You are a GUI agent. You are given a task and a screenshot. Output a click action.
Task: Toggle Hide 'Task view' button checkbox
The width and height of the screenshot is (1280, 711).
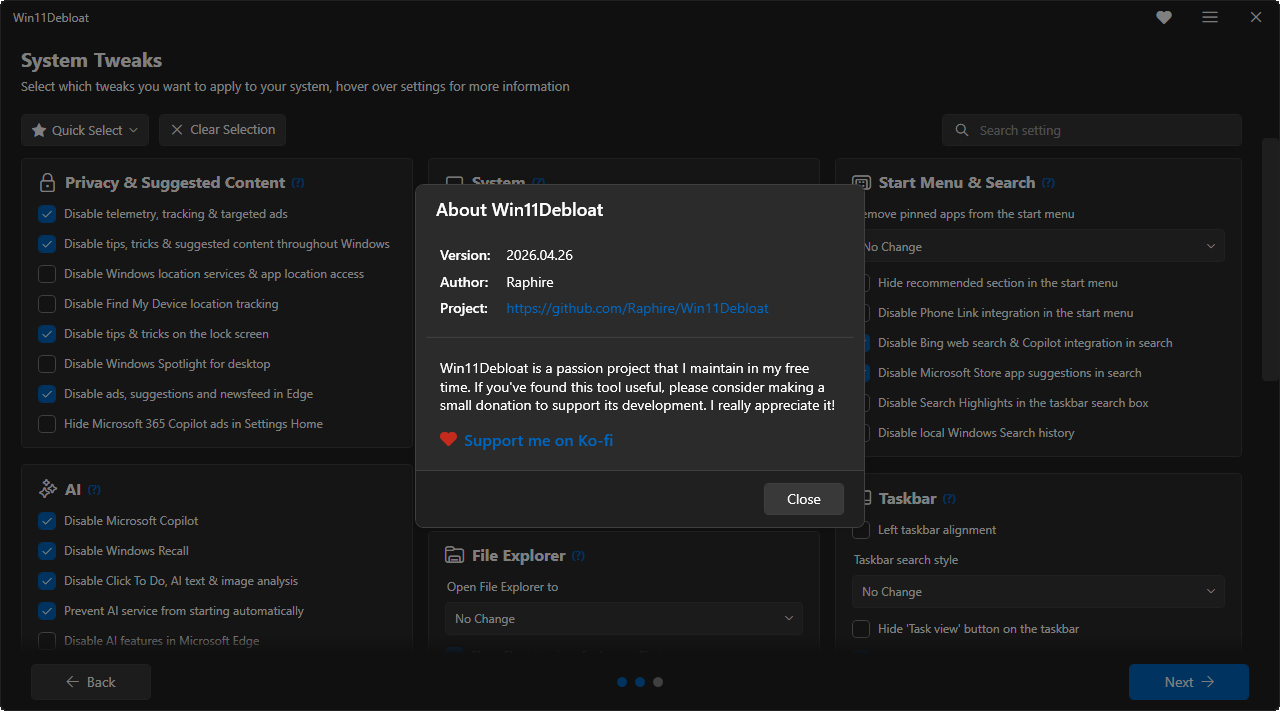coord(861,629)
